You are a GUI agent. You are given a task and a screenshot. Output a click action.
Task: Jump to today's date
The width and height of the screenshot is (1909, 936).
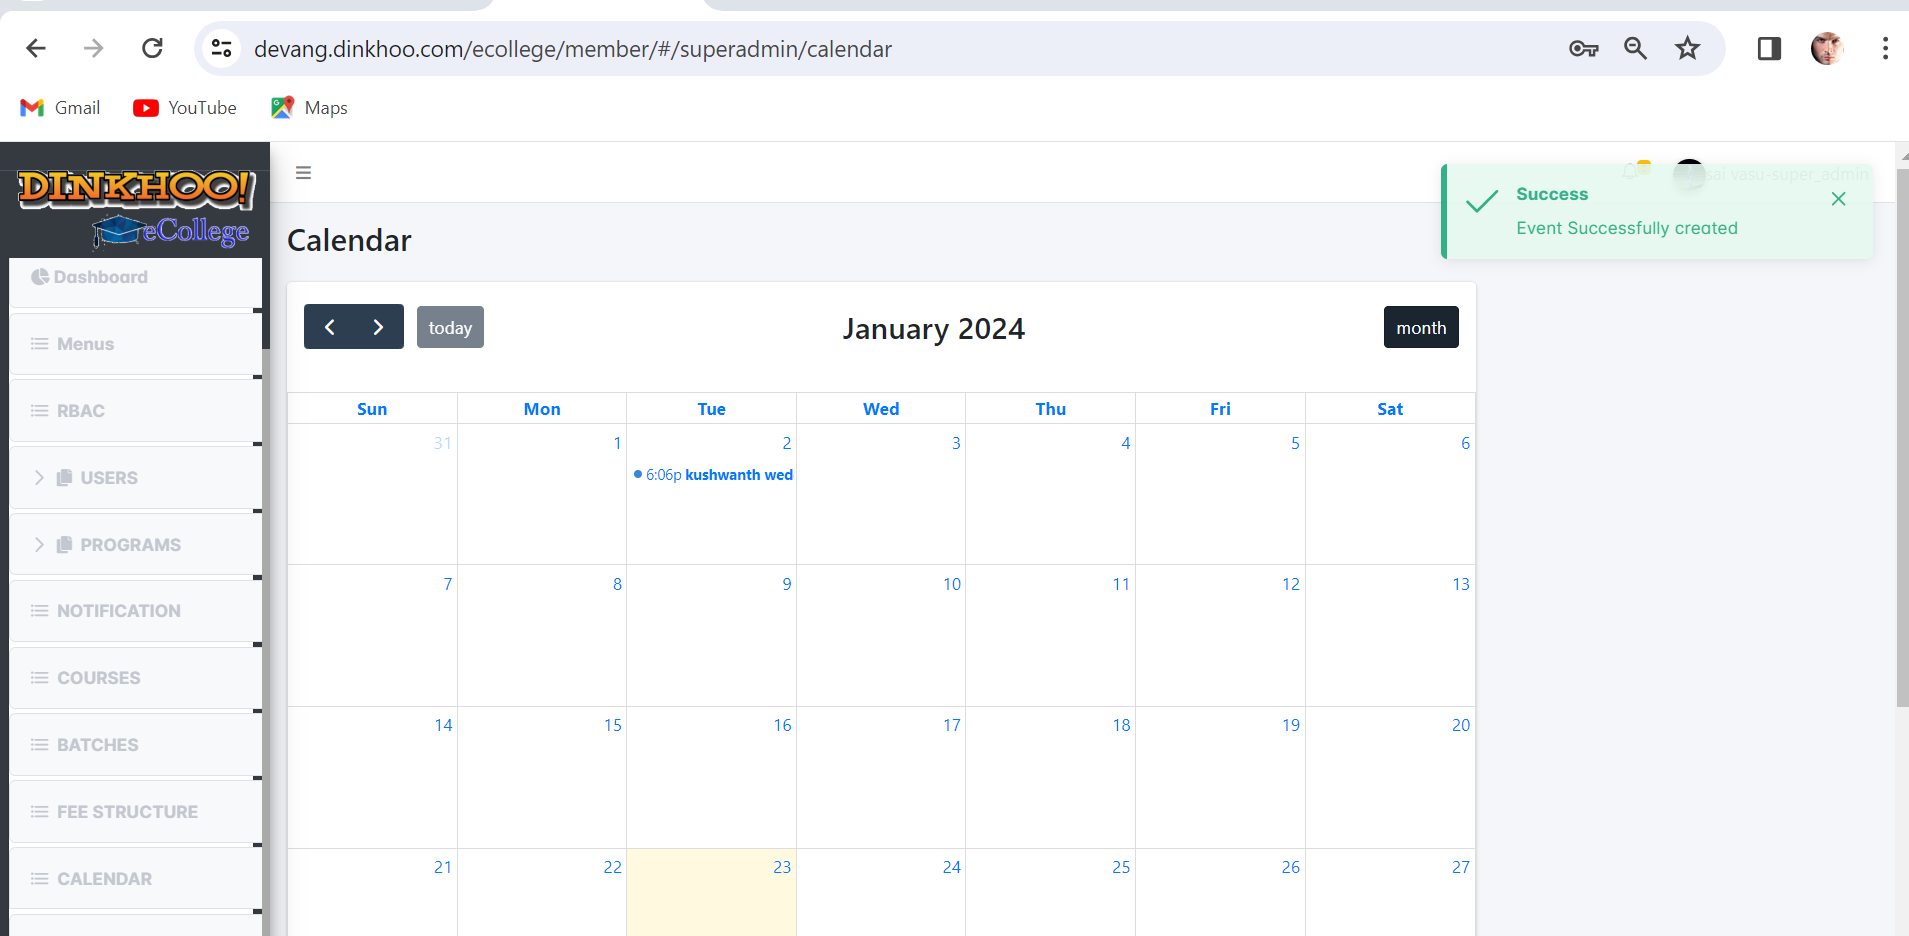(x=450, y=327)
